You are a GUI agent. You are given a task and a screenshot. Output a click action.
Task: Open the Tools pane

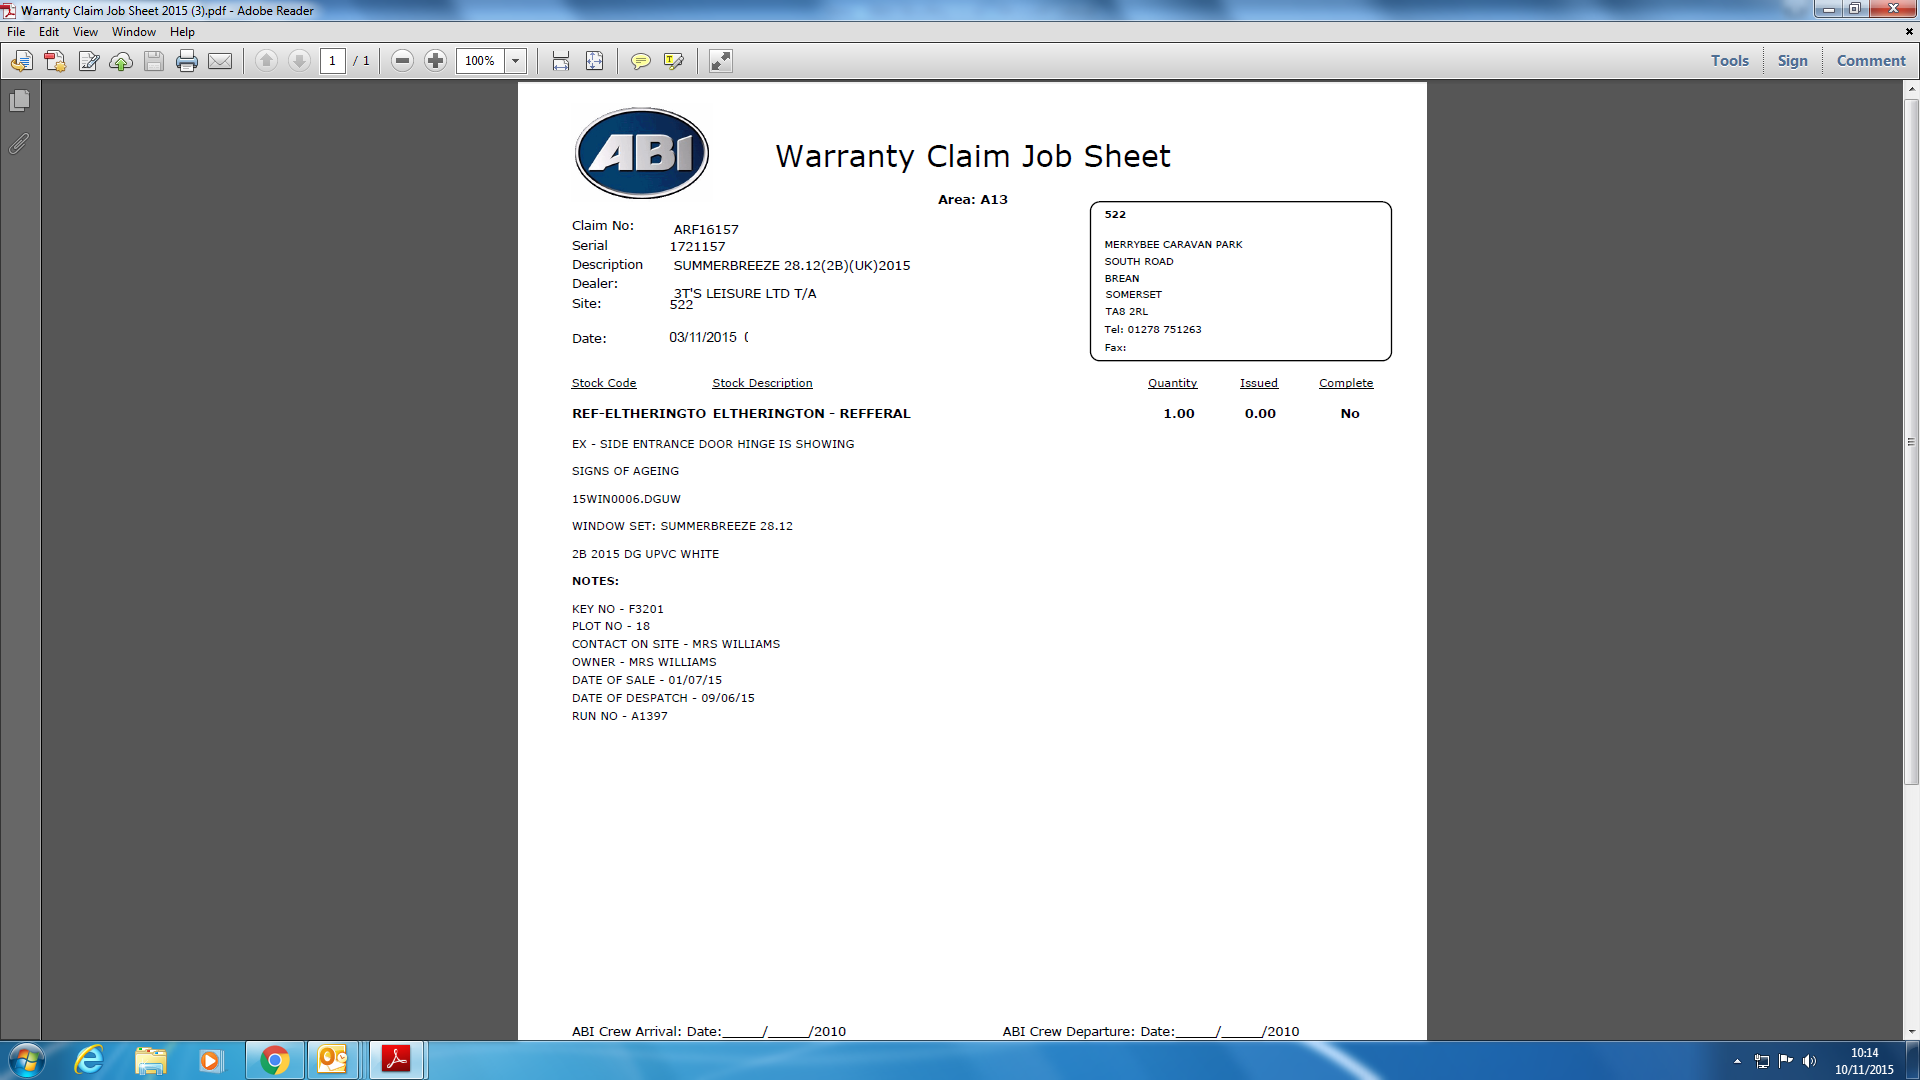coord(1729,61)
